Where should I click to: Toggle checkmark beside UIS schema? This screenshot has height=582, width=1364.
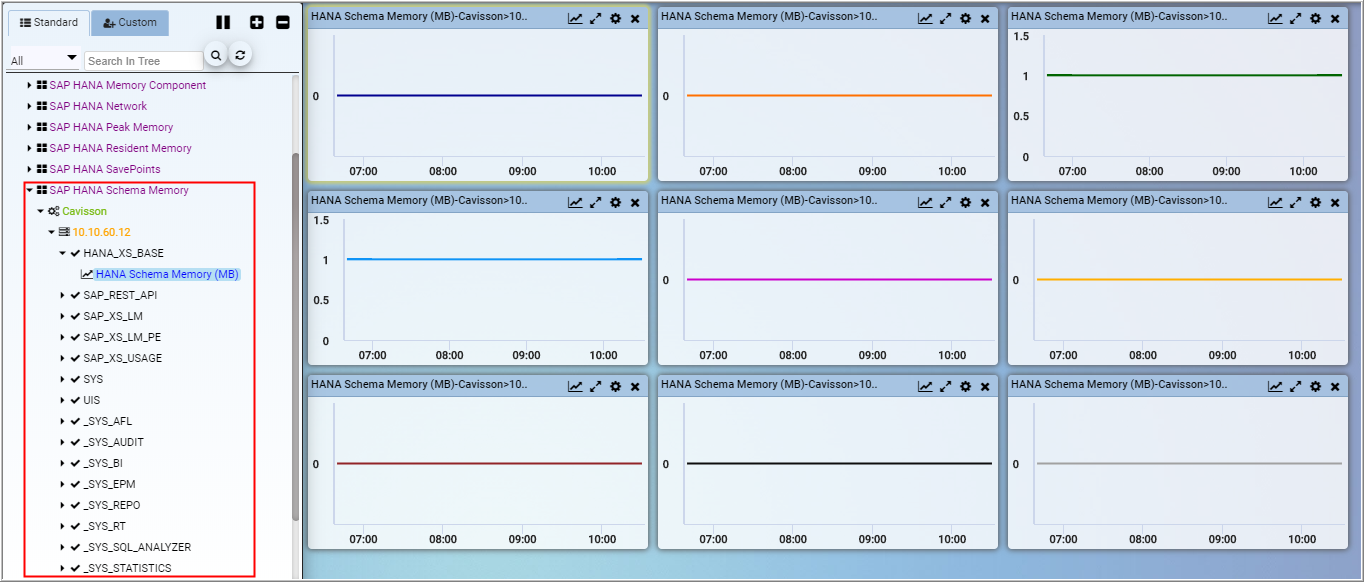[x=75, y=400]
